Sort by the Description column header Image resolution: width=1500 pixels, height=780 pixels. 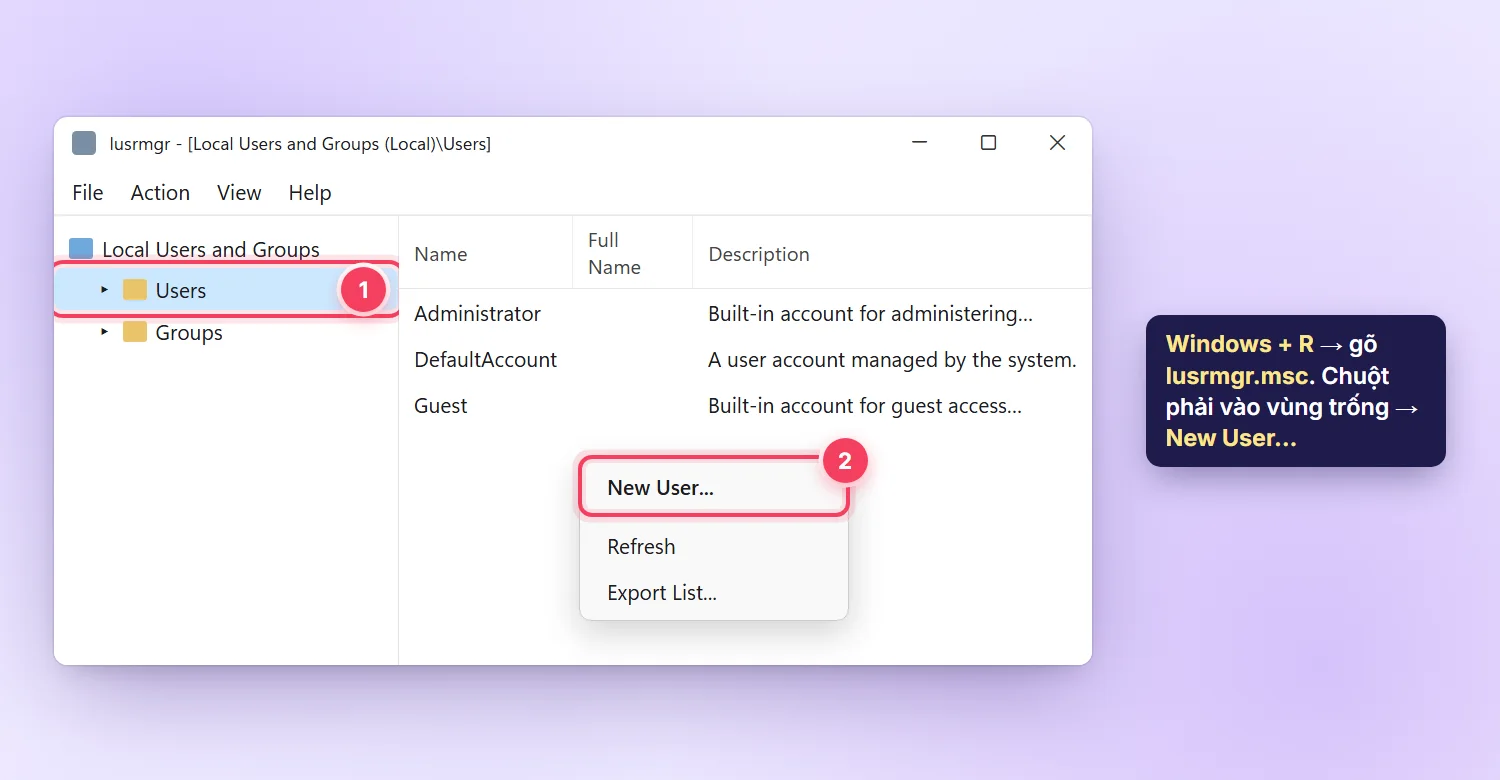coord(892,254)
